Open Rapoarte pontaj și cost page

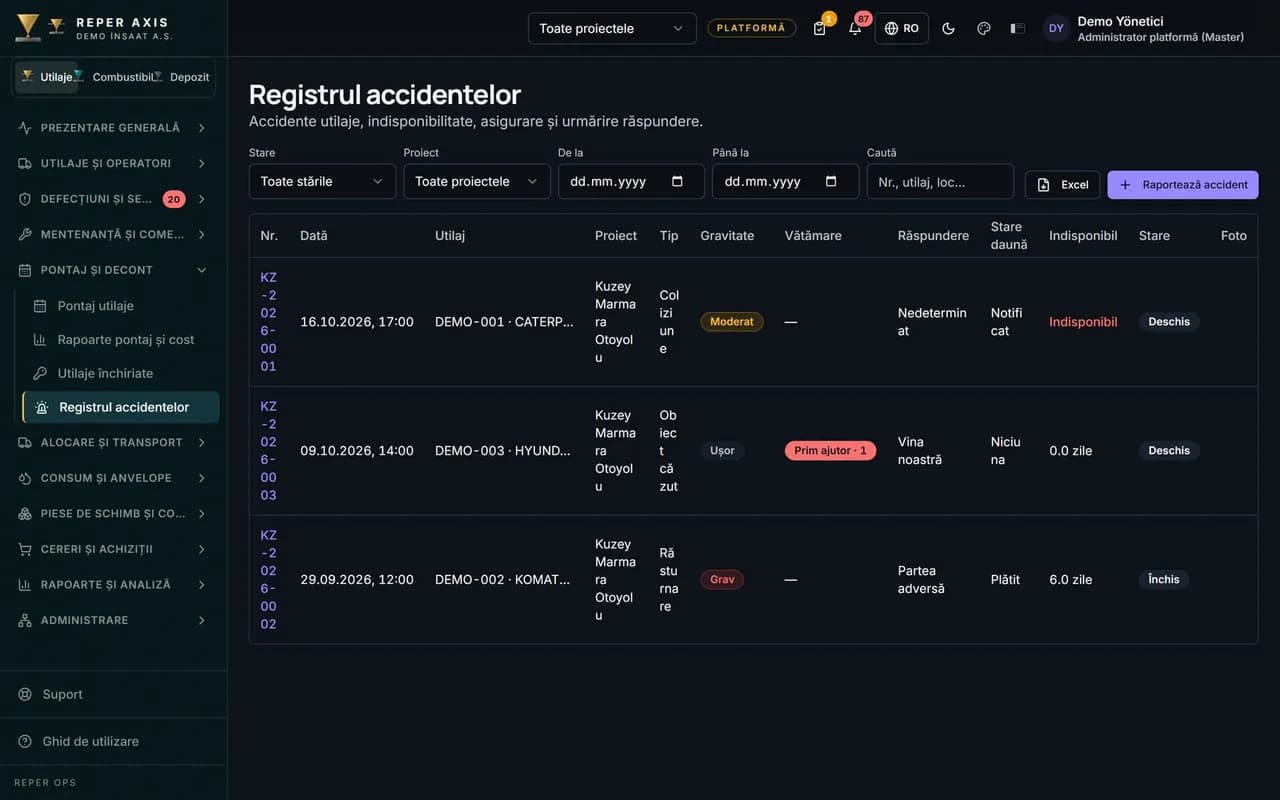pos(120,340)
